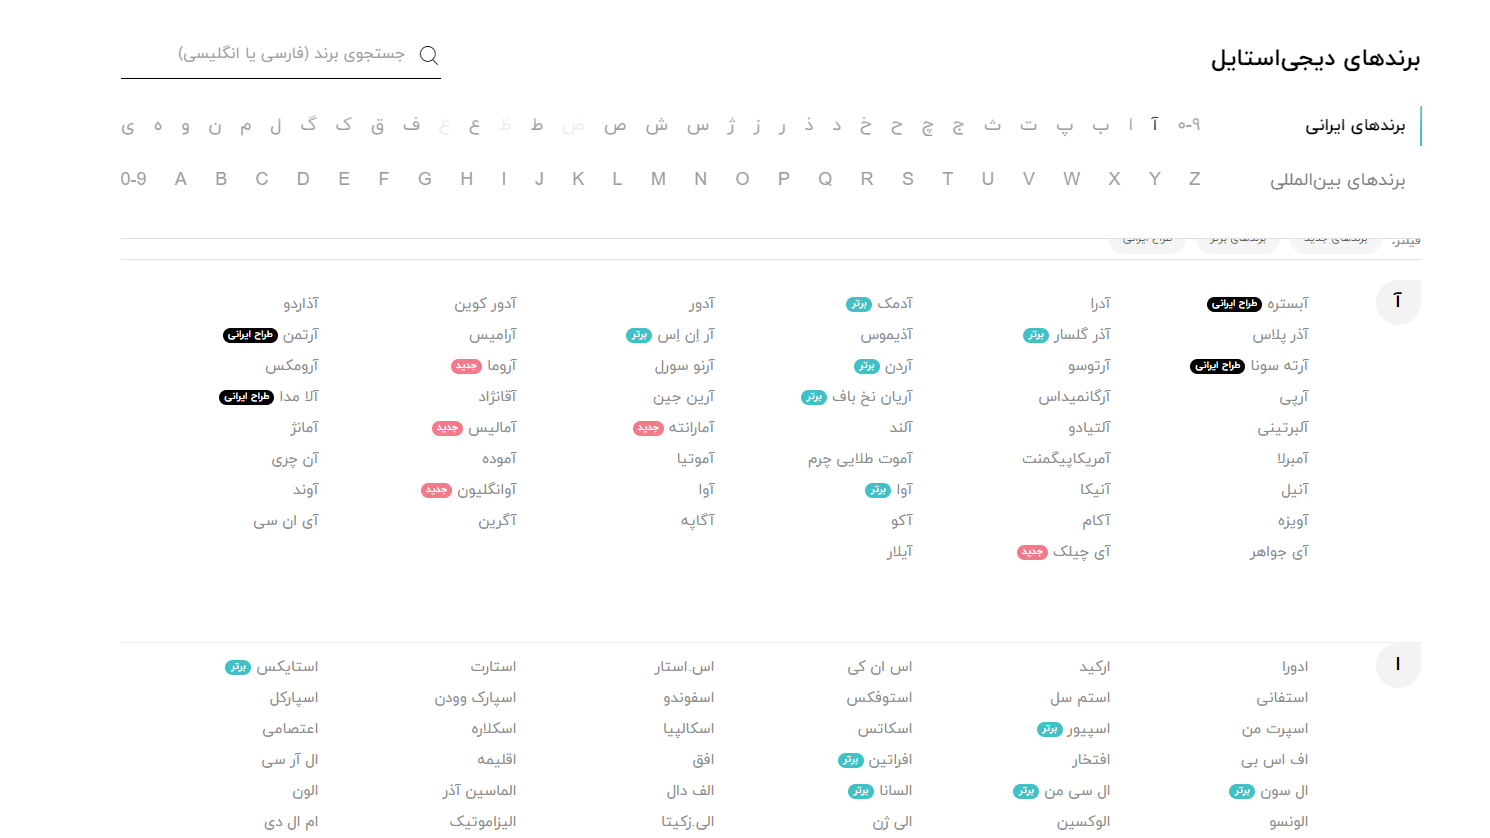The height and width of the screenshot is (838, 1490).
Task: Open the آمریکاپیگمنت brand page
Action: click(x=1066, y=458)
